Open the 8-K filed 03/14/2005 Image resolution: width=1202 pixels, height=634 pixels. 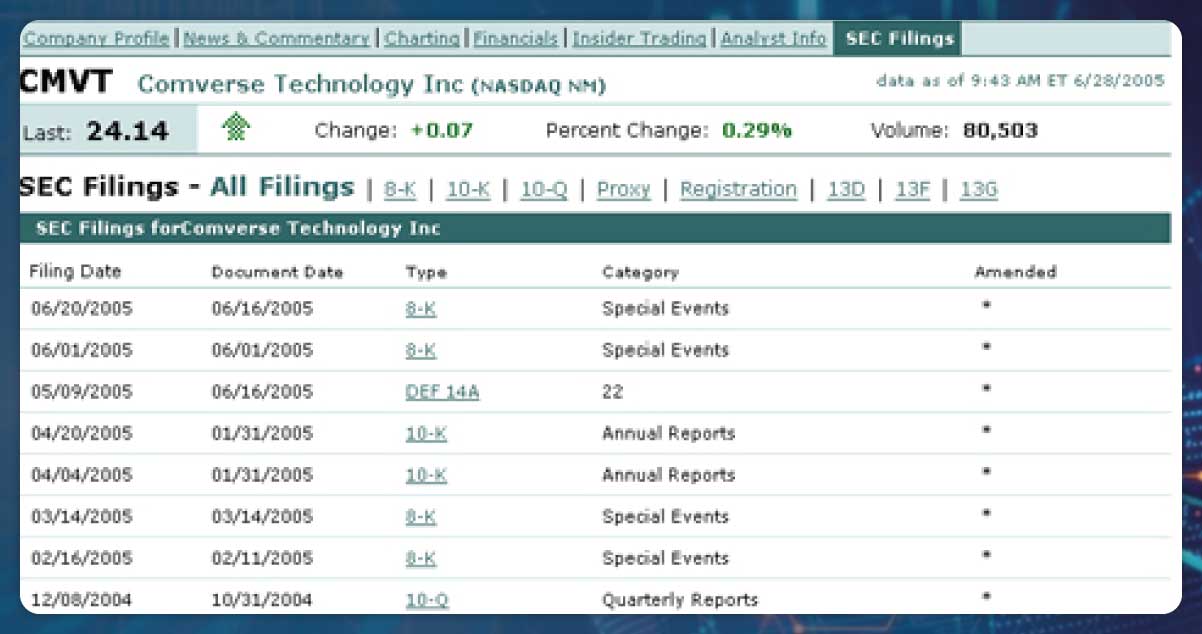click(x=421, y=517)
